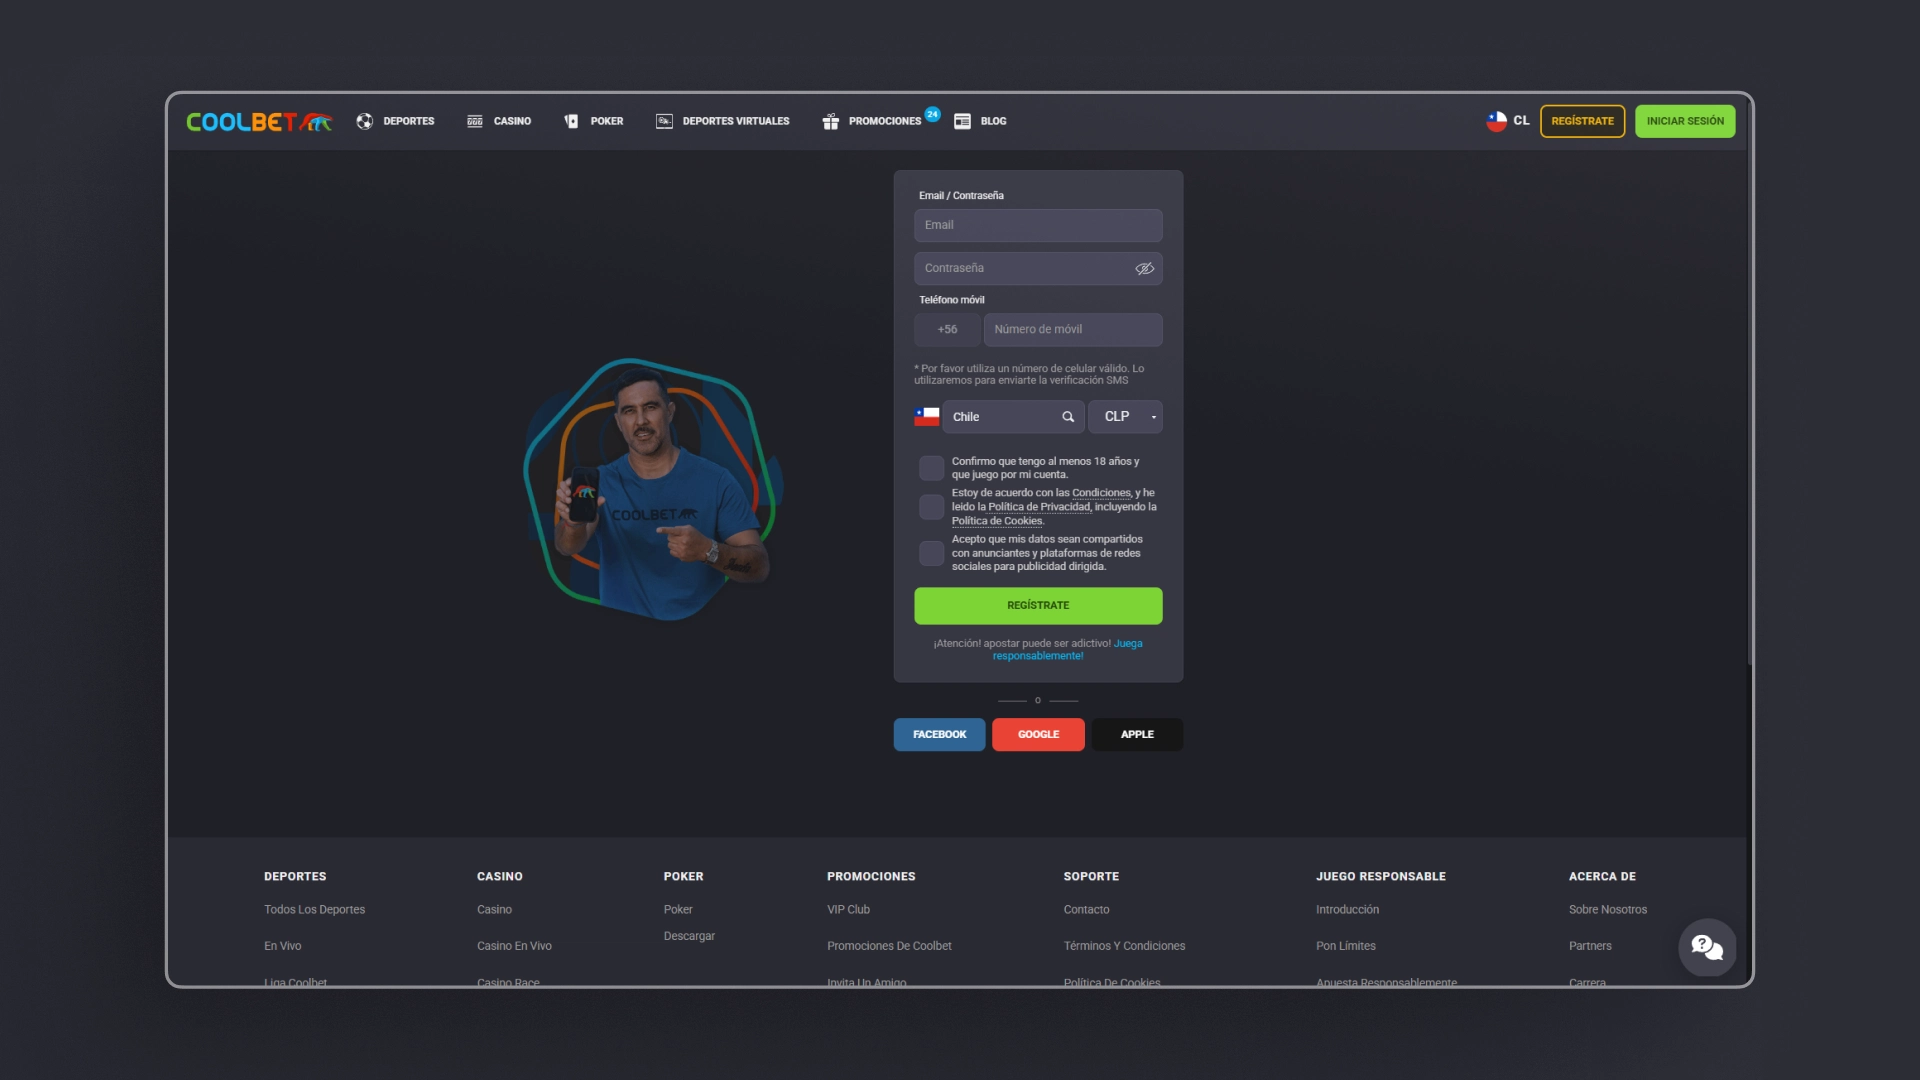This screenshot has height=1080, width=1920.
Task: Open footer Sobre Nosotros link
Action: tap(1607, 910)
